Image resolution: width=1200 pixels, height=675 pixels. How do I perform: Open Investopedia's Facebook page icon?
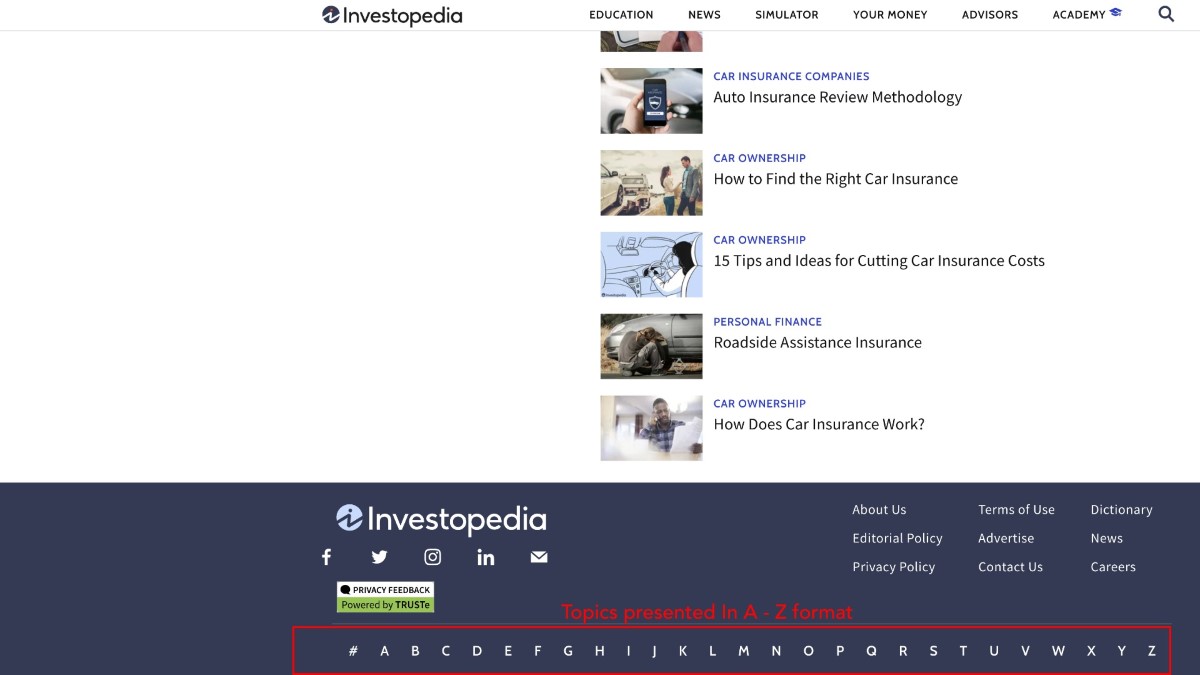(326, 557)
